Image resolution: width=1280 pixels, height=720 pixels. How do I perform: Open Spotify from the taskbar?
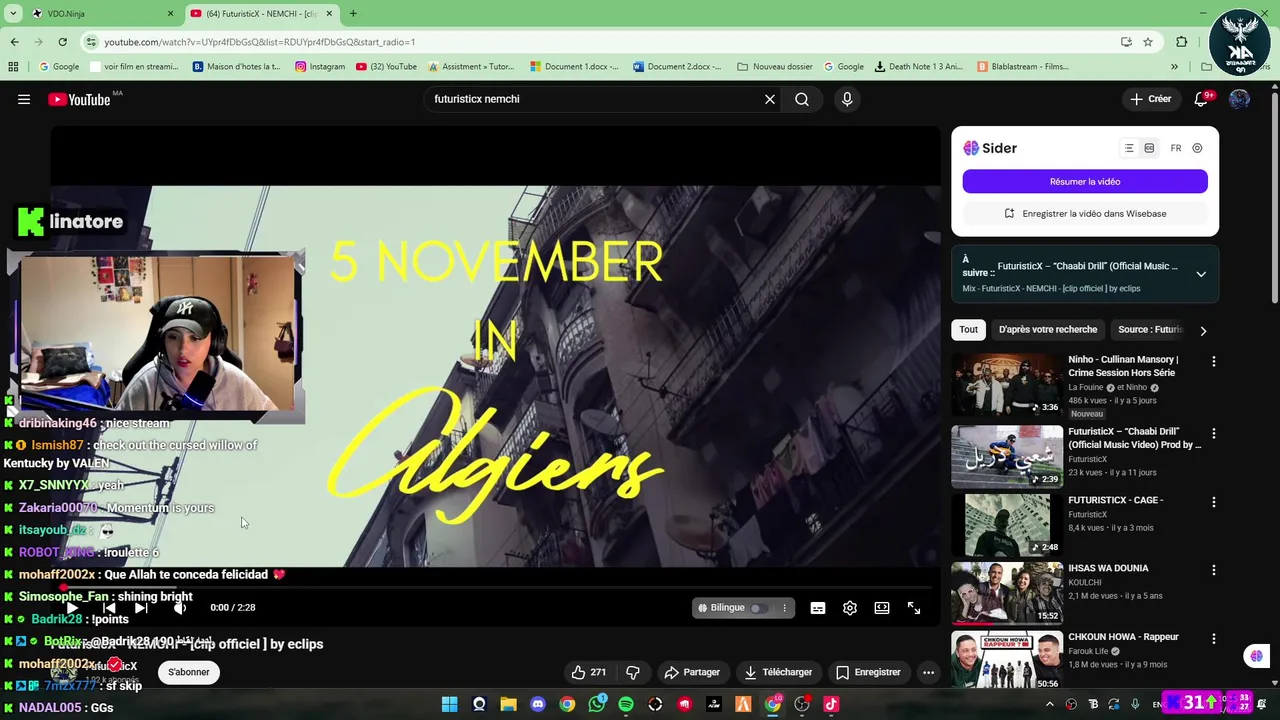coord(626,704)
